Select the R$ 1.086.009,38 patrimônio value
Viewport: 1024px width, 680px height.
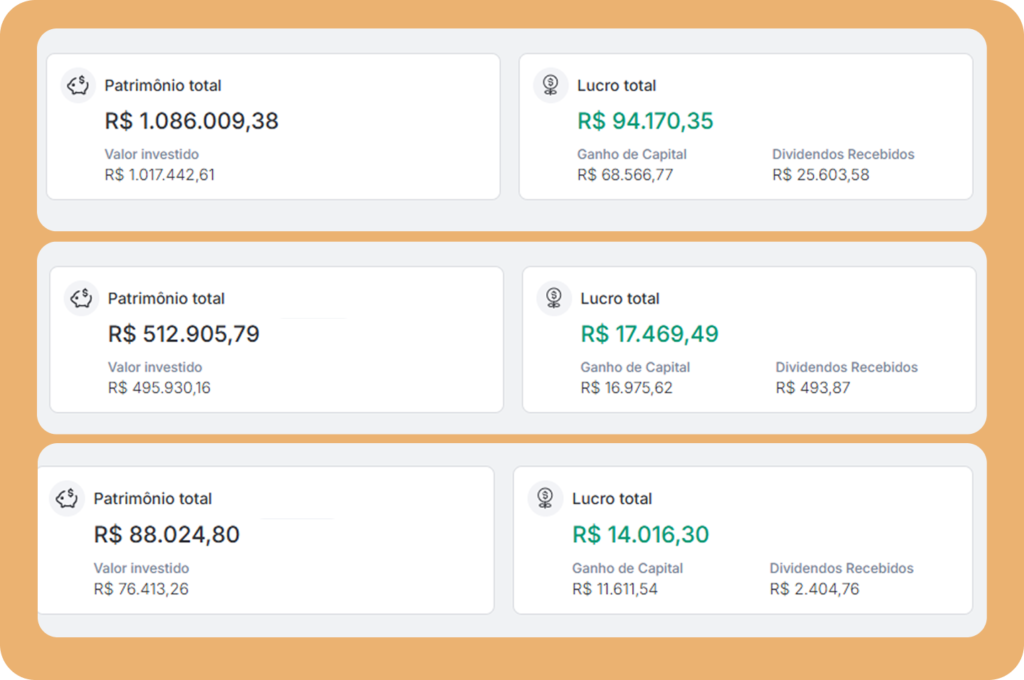pos(191,121)
